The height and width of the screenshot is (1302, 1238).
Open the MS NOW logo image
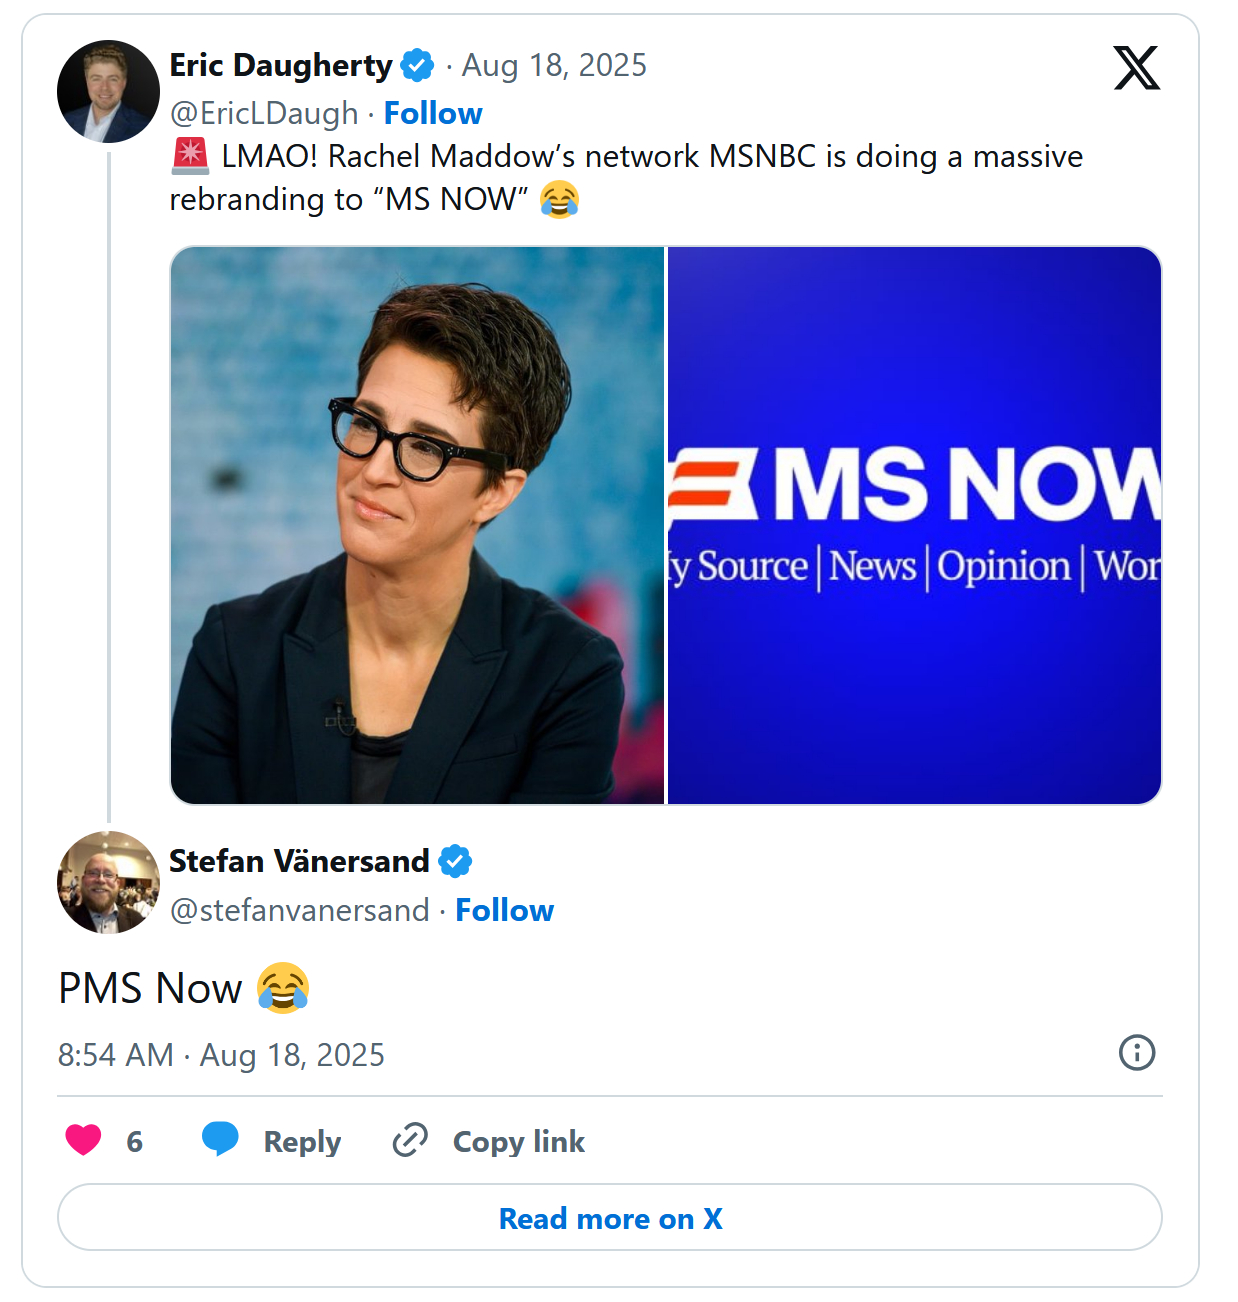point(914,525)
